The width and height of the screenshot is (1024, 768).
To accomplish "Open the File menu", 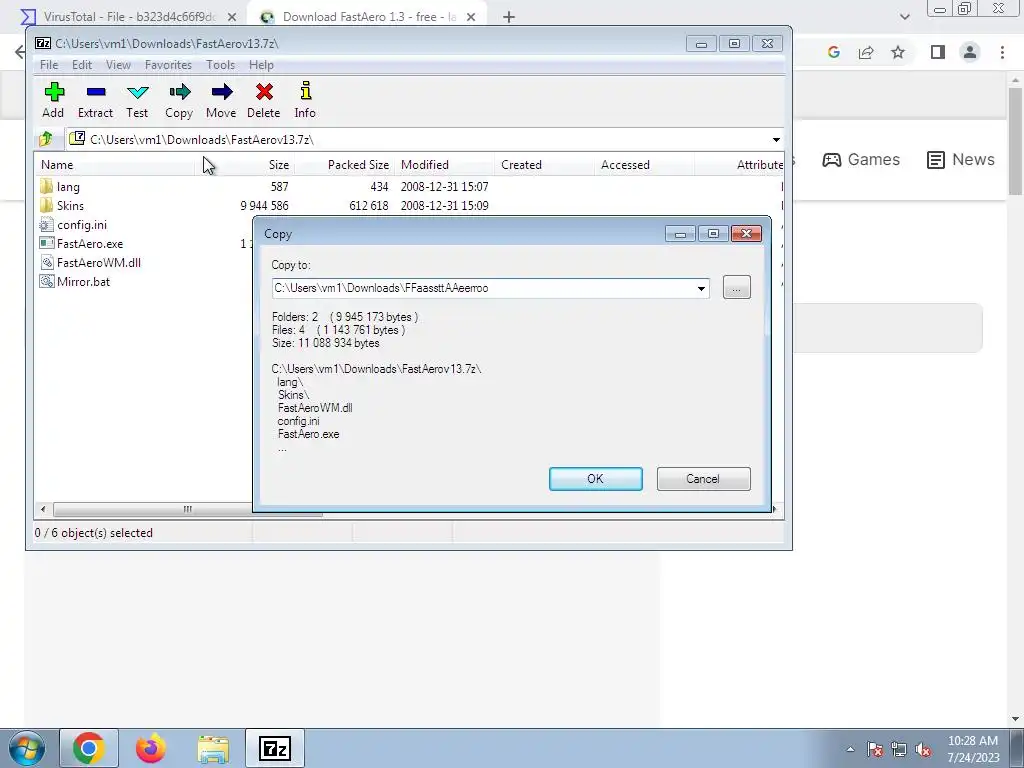I will point(49,65).
